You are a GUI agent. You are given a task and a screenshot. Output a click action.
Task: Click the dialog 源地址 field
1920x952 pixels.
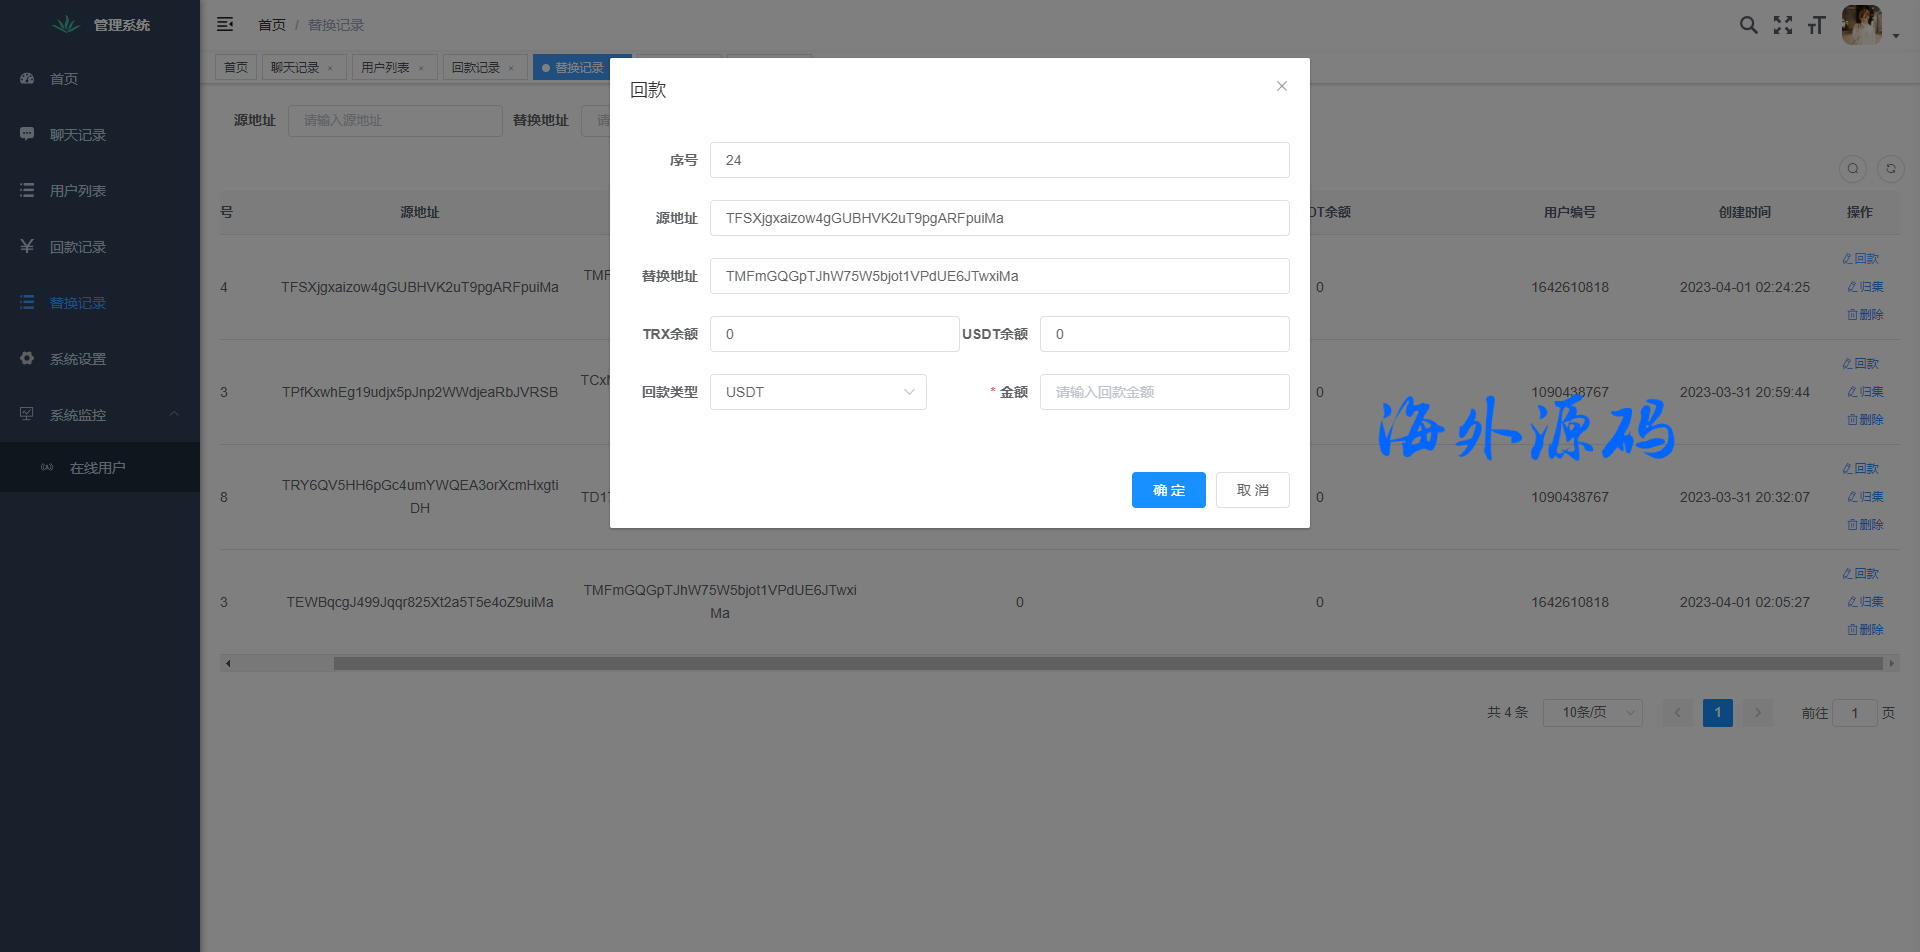pos(1000,218)
